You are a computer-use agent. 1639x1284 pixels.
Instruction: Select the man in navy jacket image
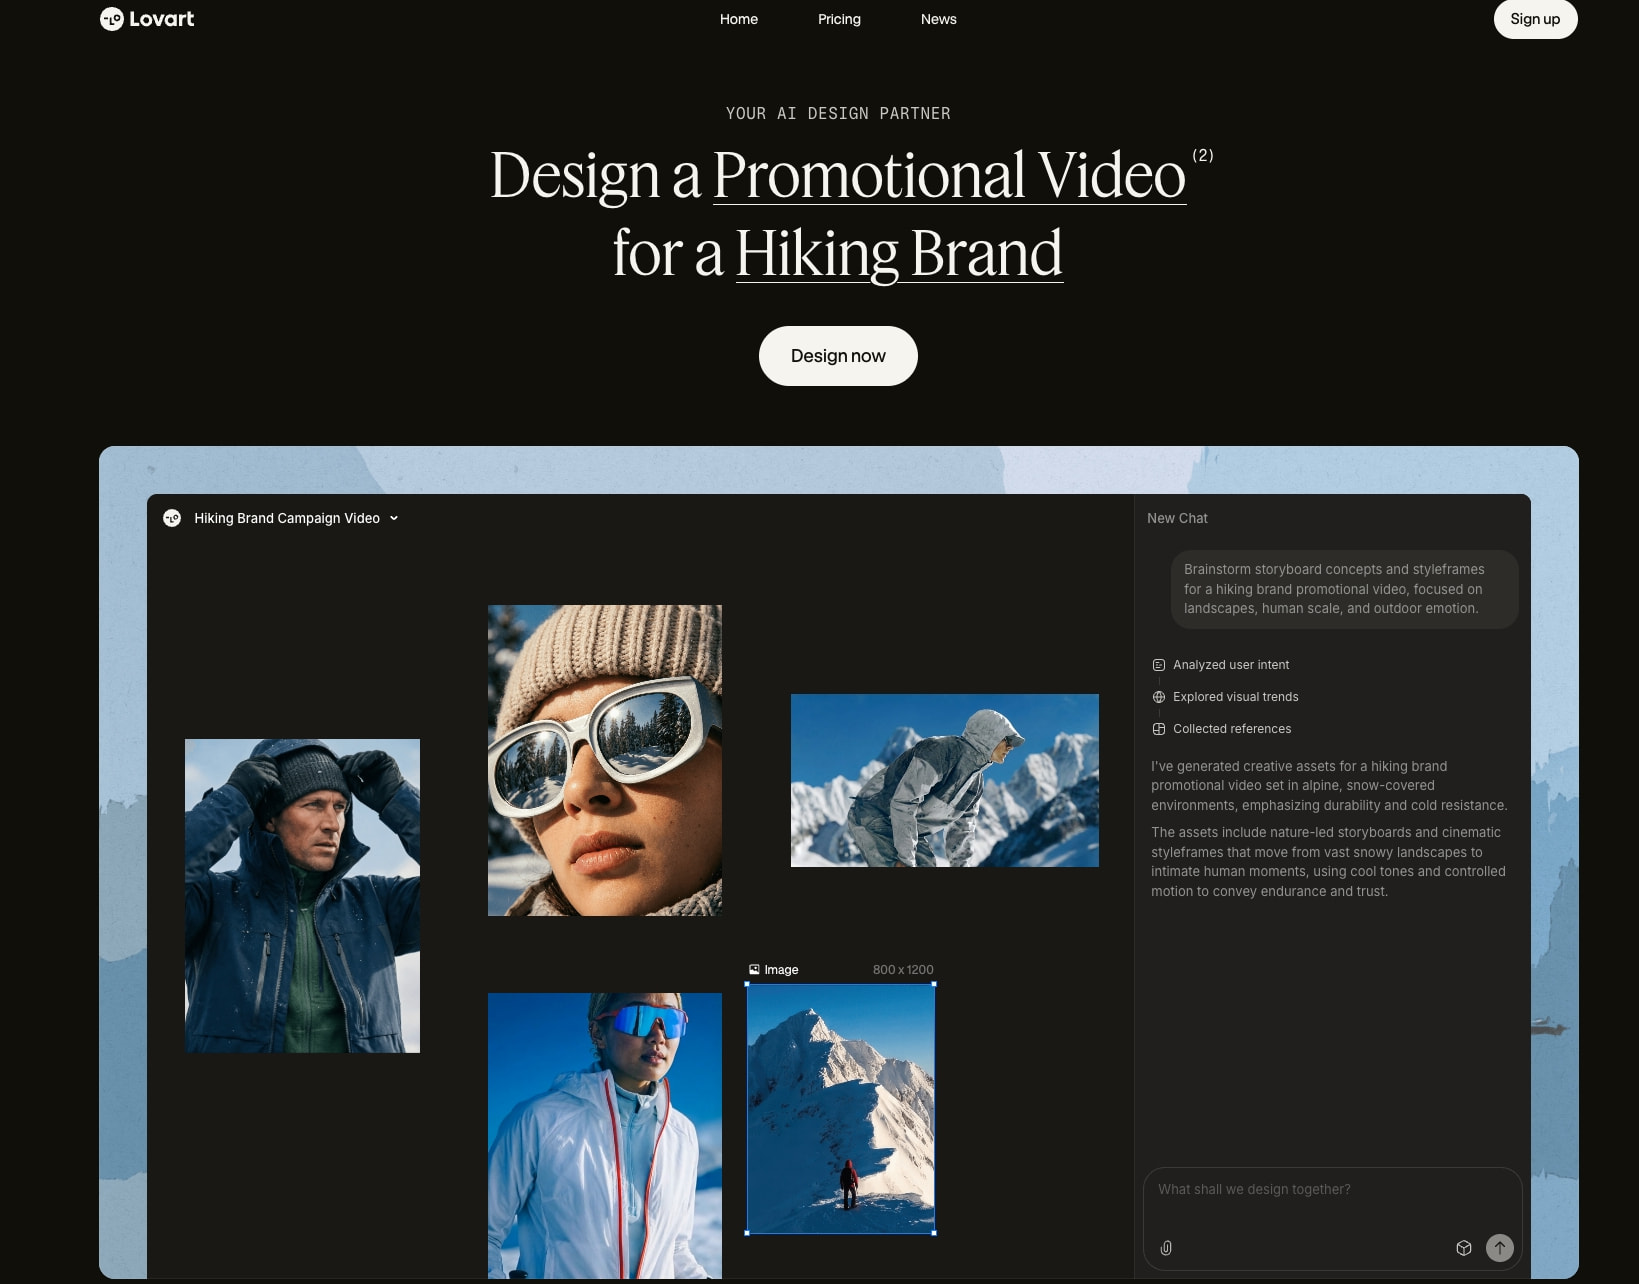point(302,896)
